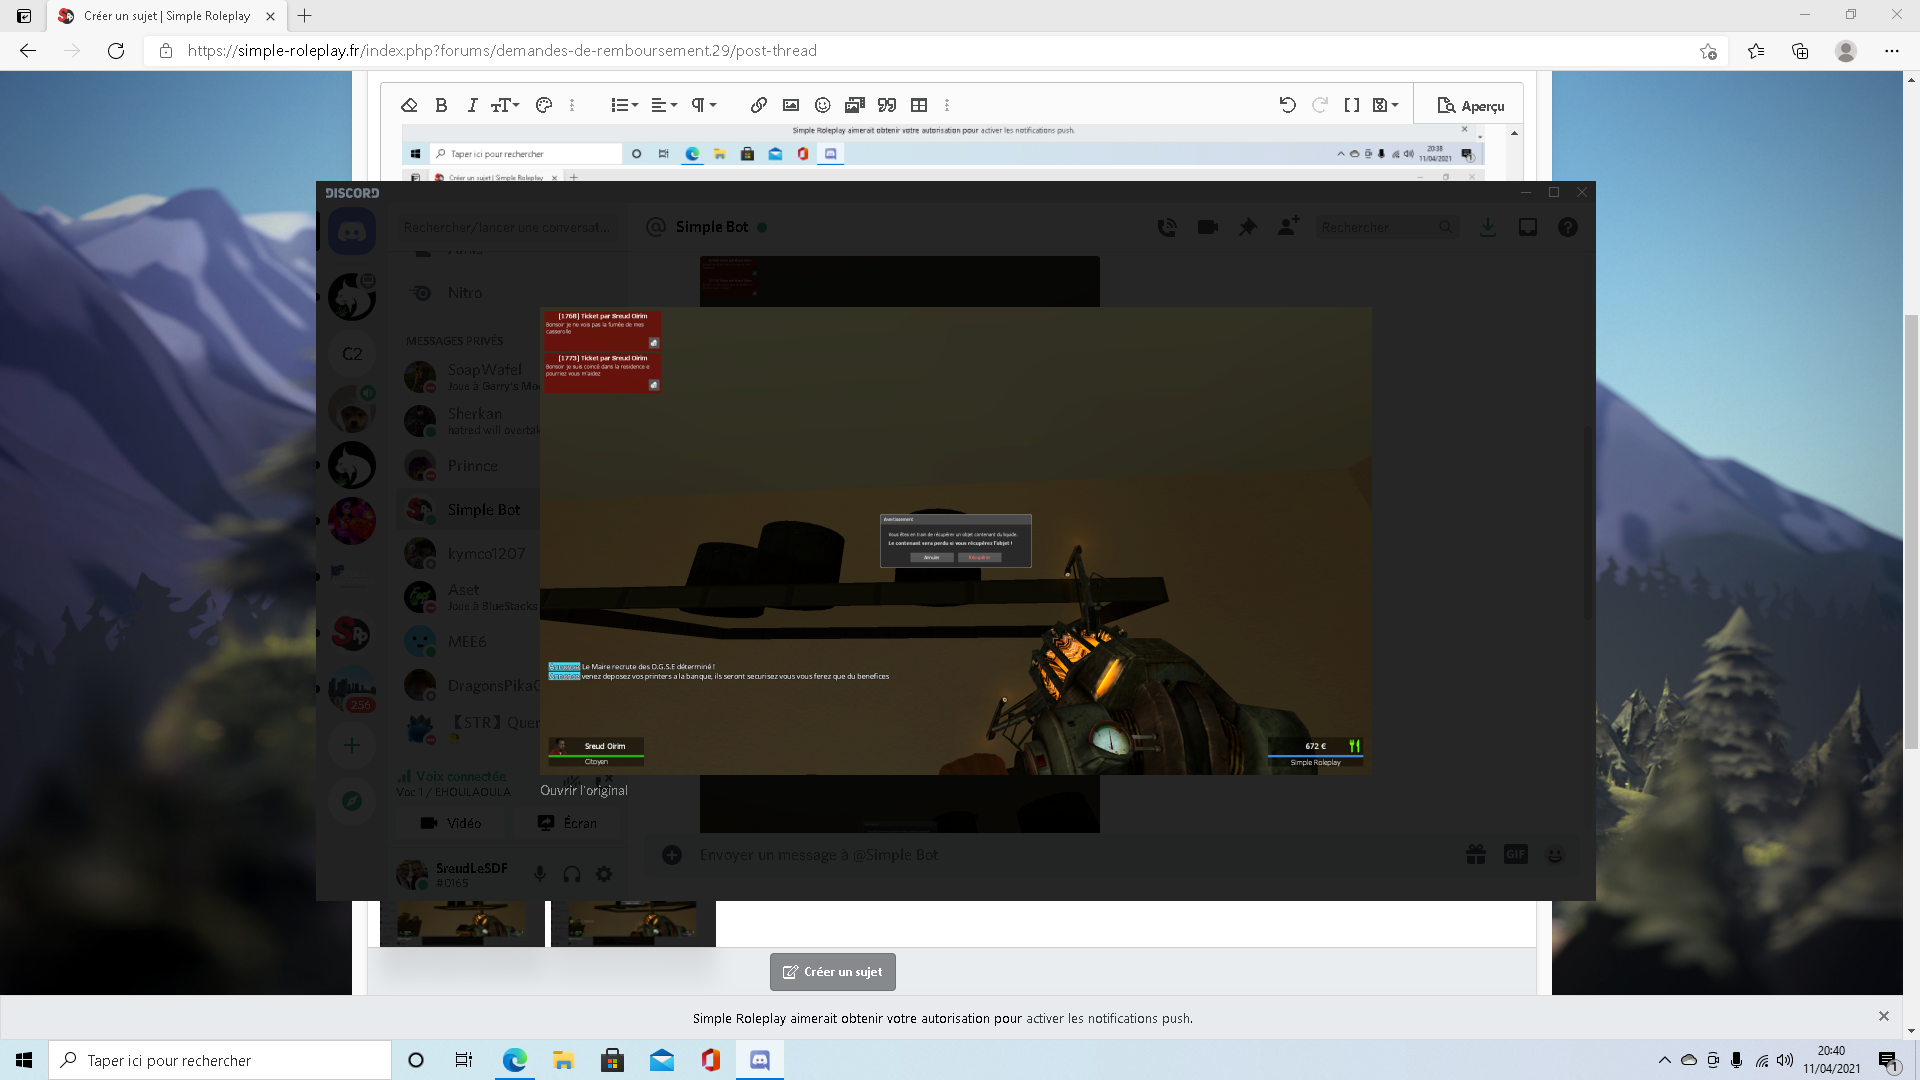Screen dimensions: 1920x1080
Task: Toggle italic formatting in the forum editor
Action: [472, 105]
